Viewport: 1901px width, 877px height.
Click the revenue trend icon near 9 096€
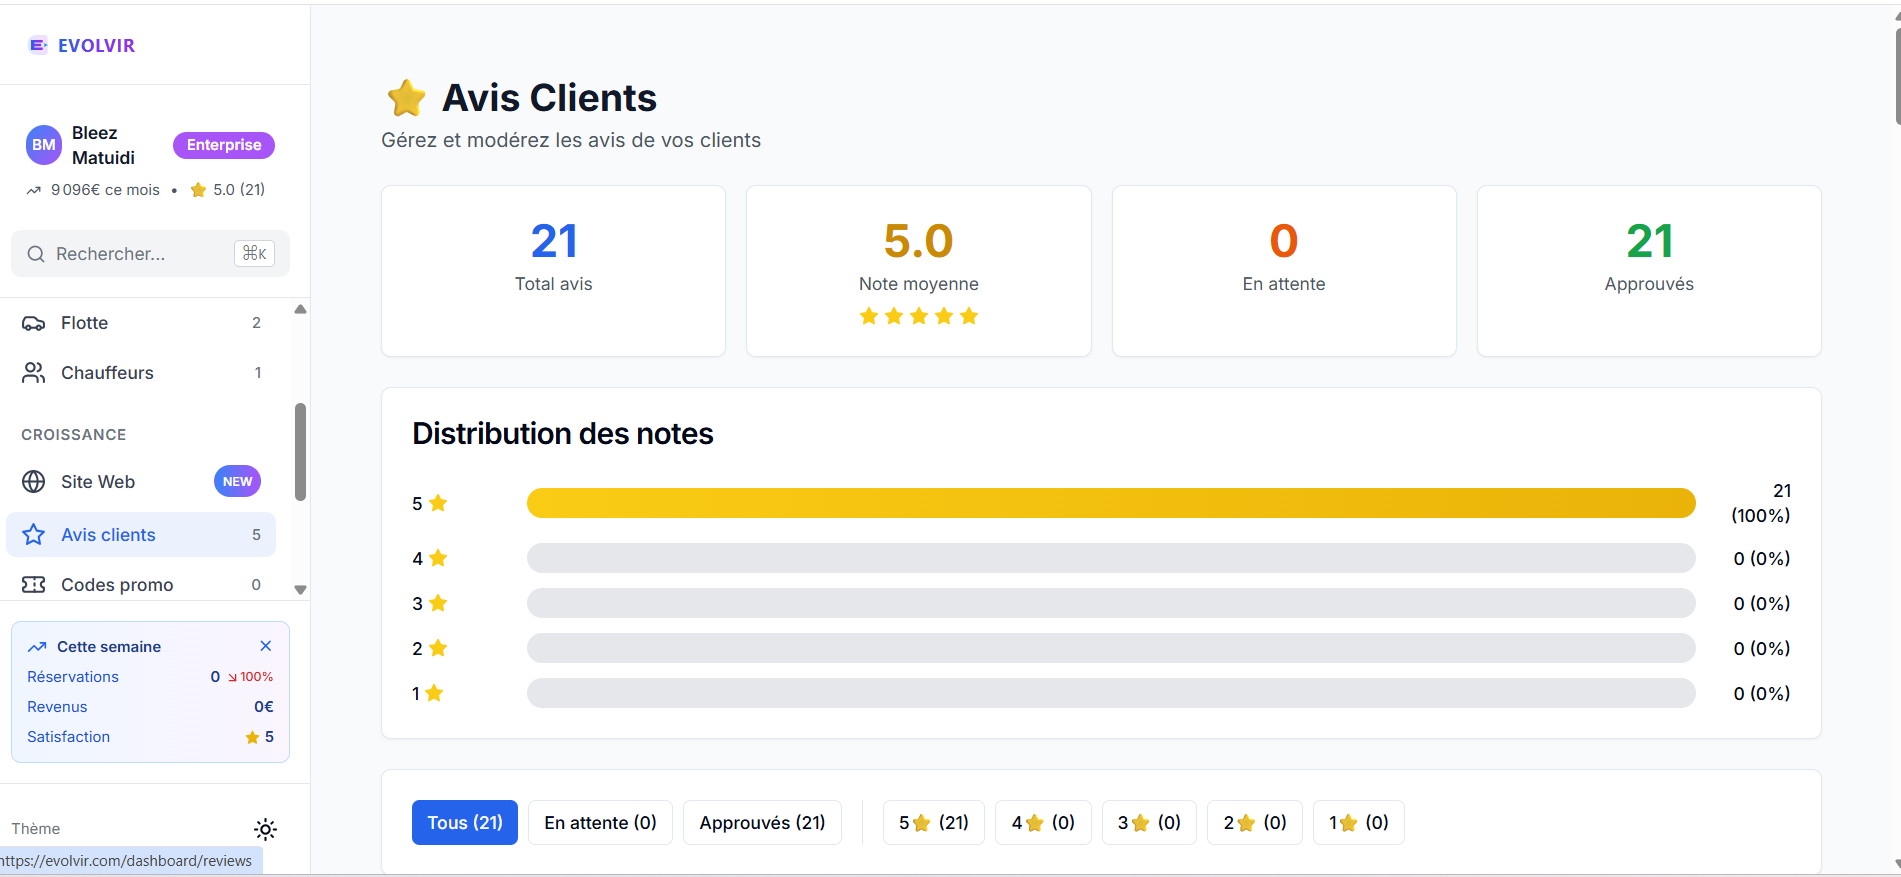click(34, 190)
